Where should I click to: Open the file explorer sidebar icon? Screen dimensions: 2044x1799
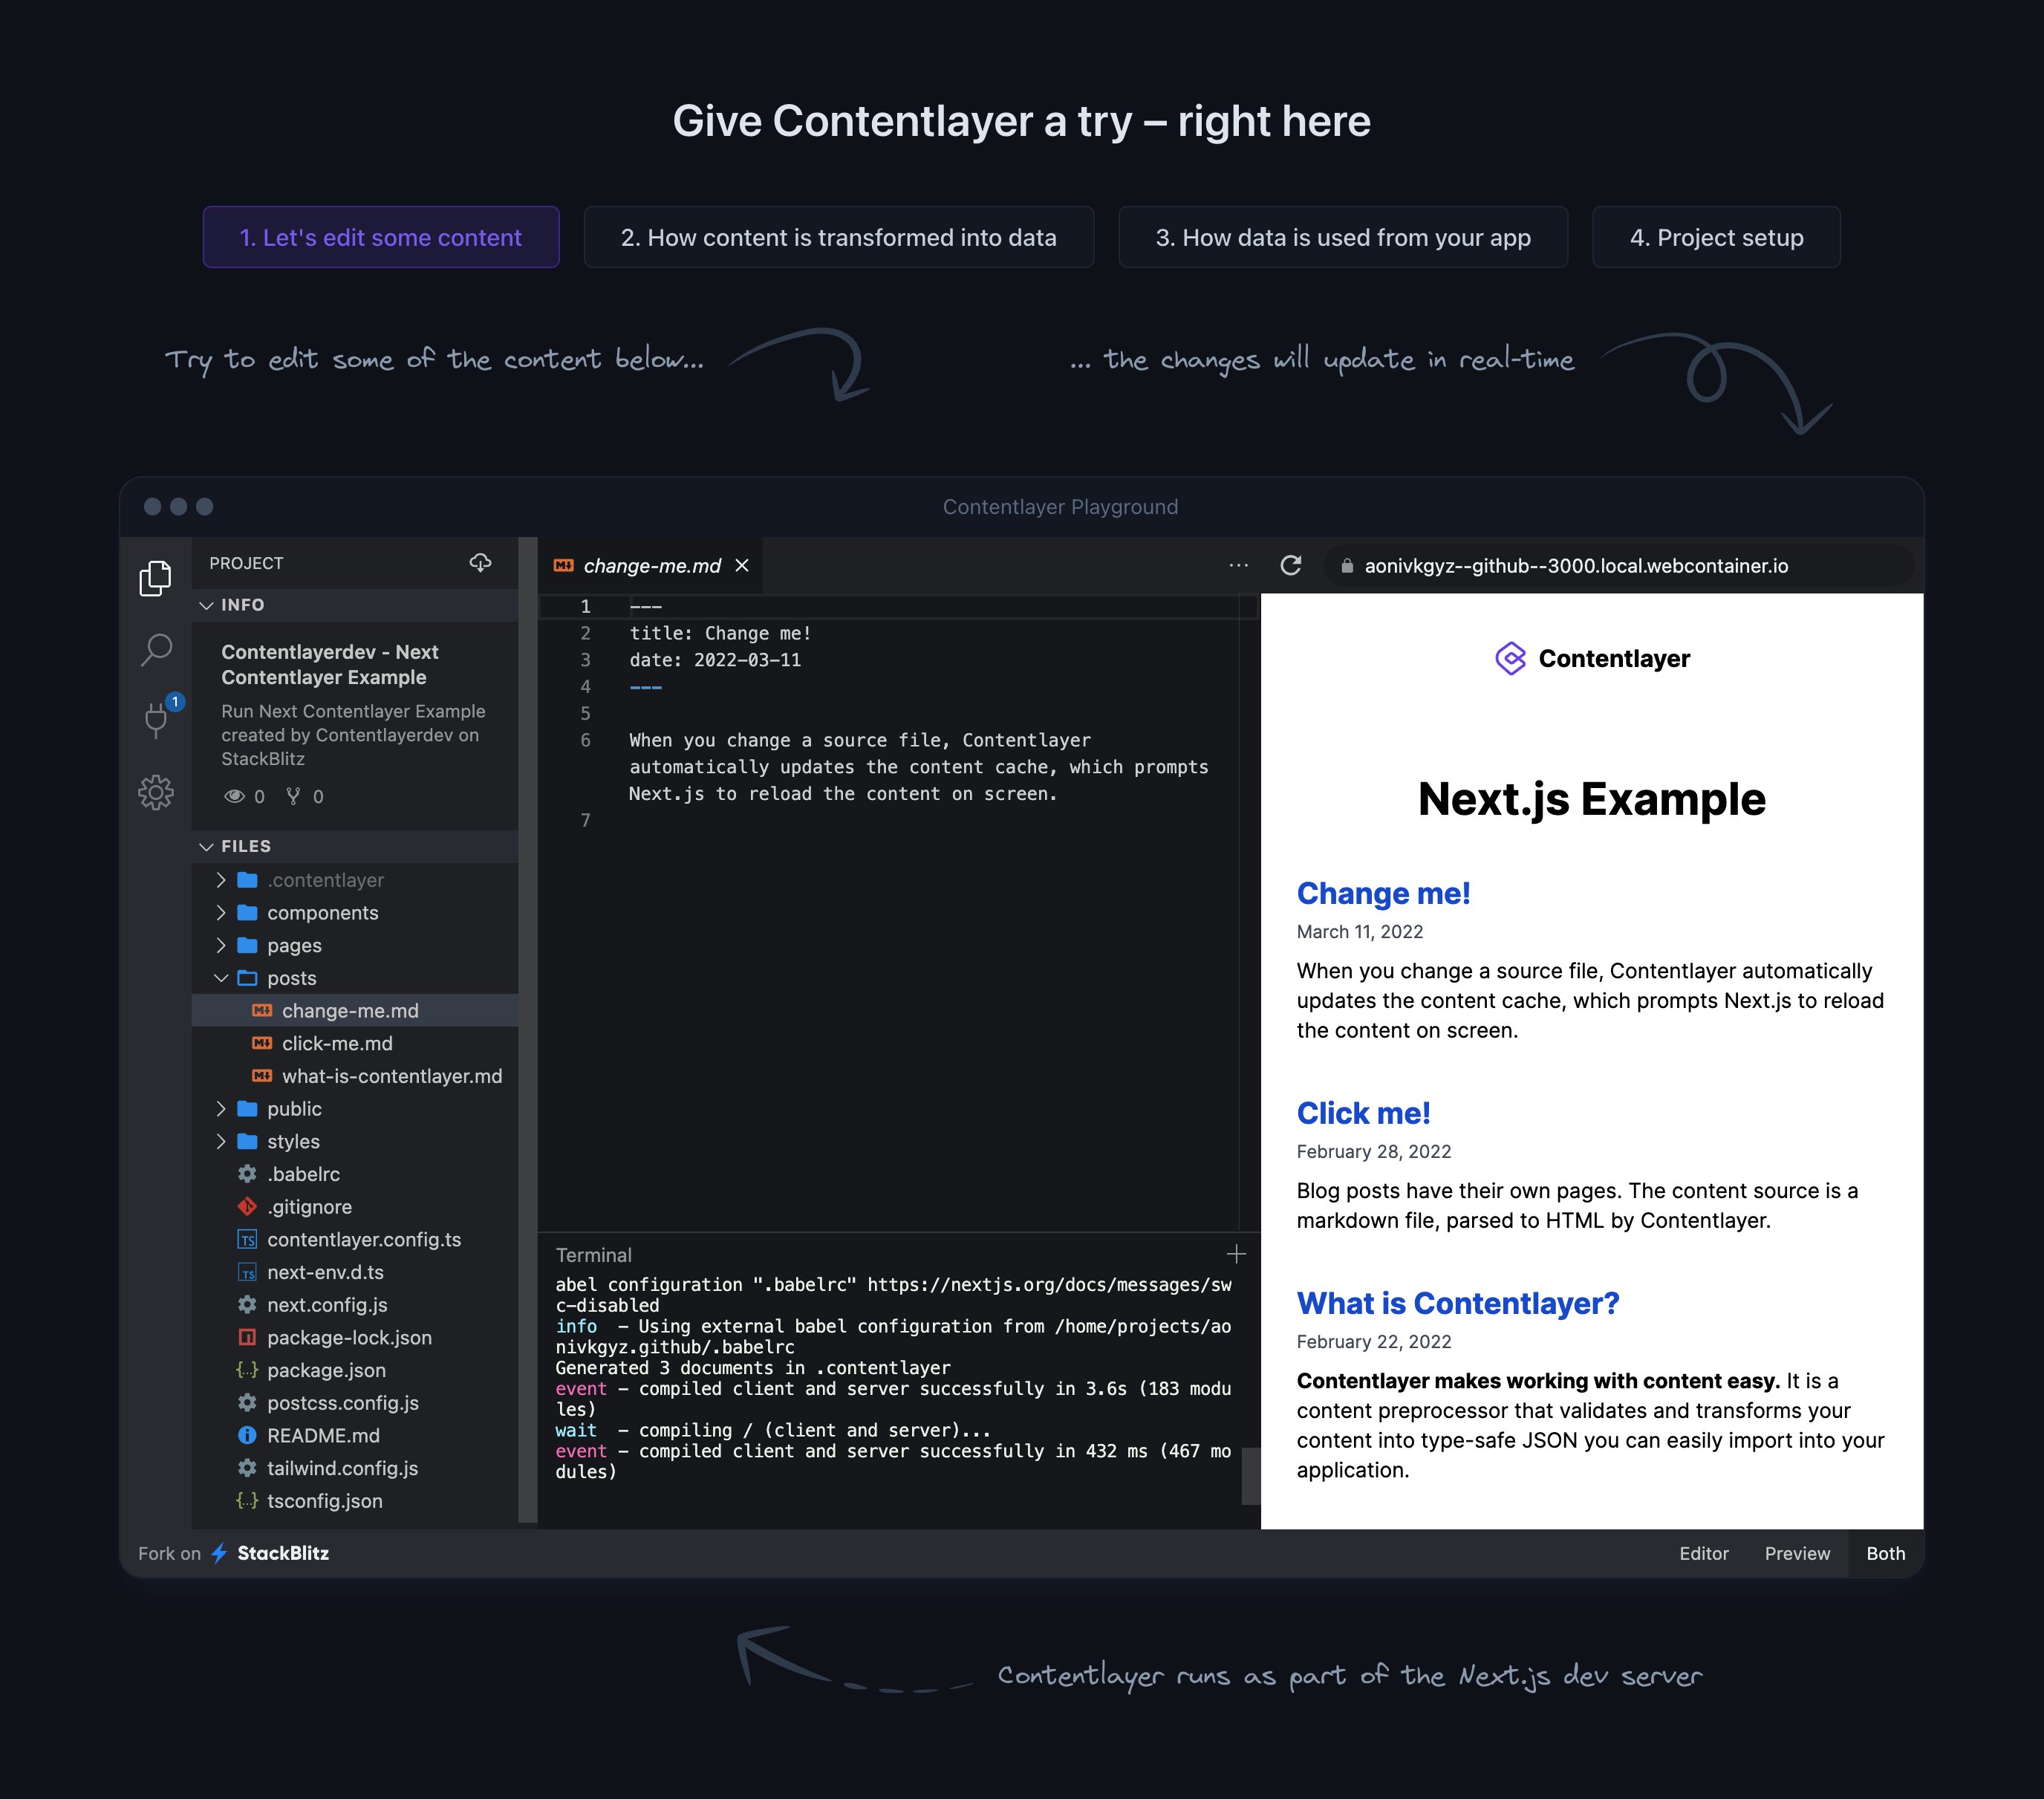click(x=156, y=577)
